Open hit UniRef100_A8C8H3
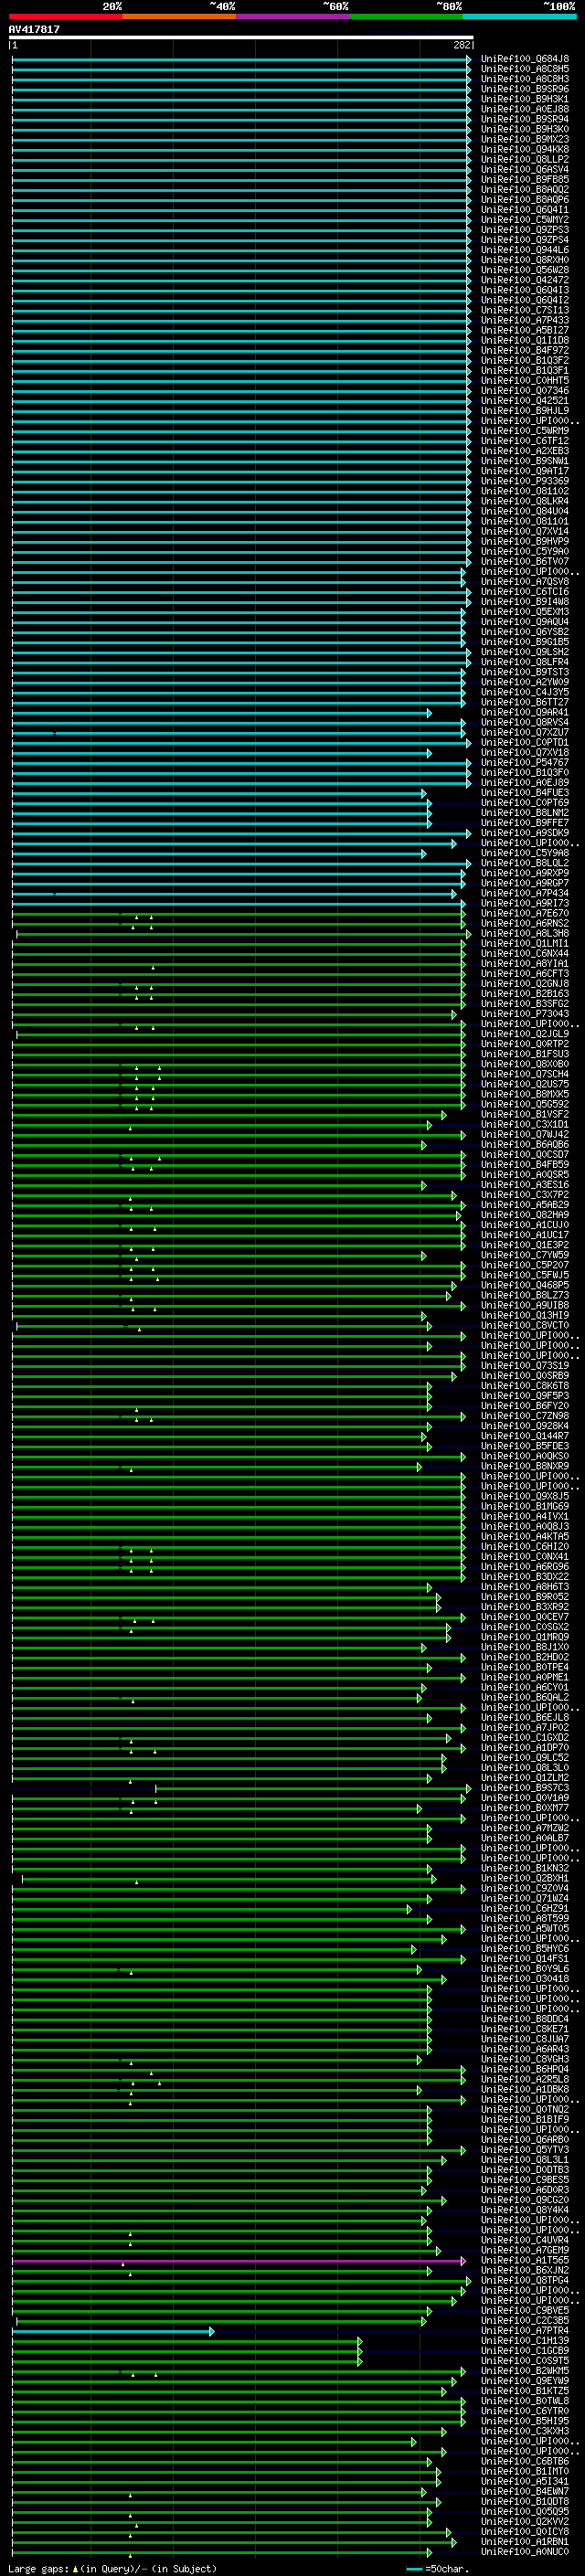 525,79
